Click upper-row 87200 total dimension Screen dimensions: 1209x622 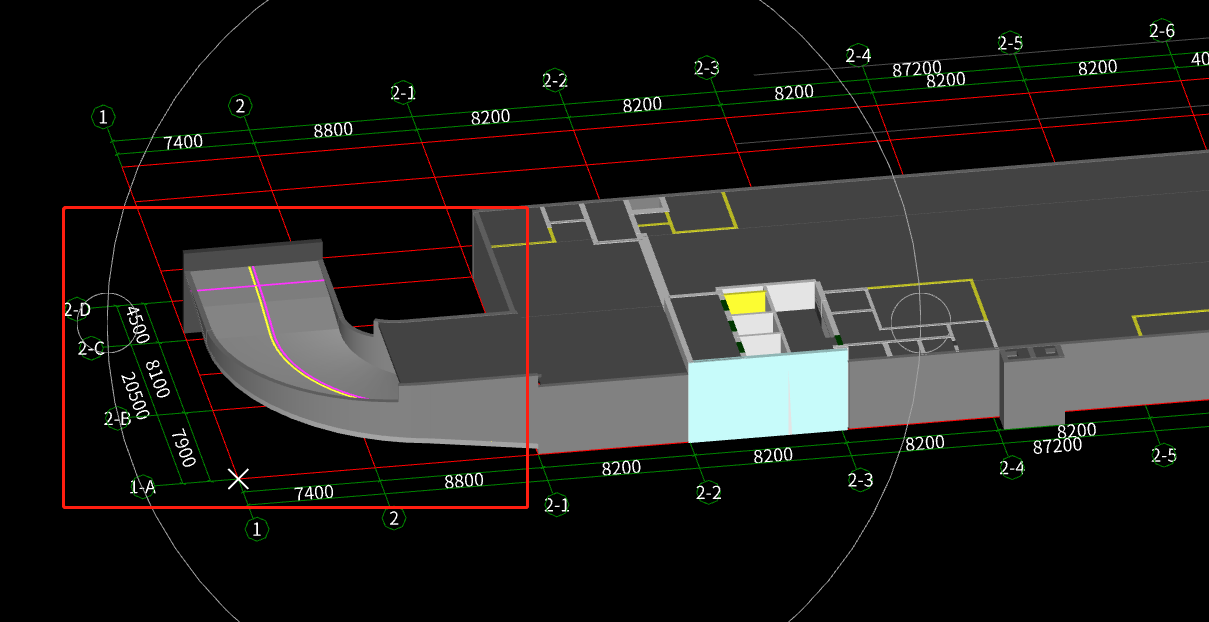click(x=917, y=69)
